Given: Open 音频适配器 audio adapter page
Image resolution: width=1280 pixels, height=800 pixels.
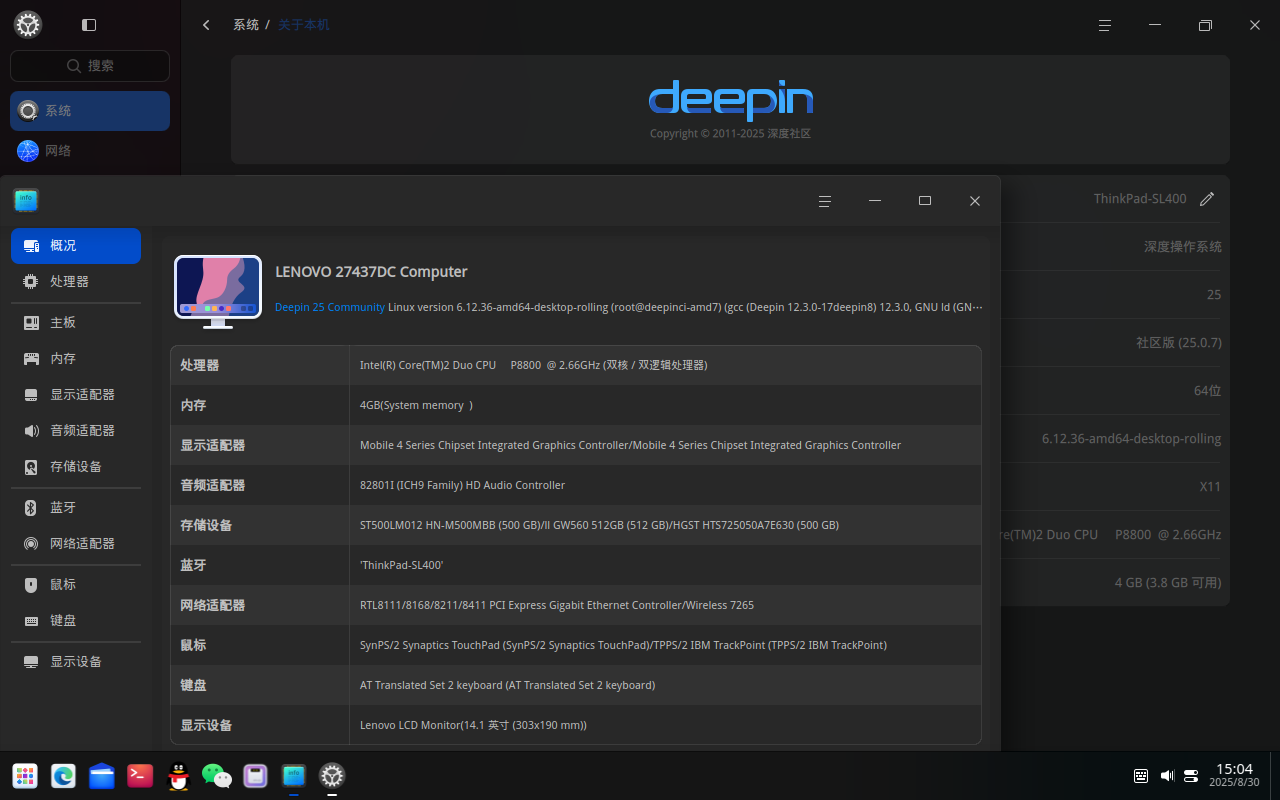Looking at the screenshot, I should pyautogui.click(x=76, y=431).
